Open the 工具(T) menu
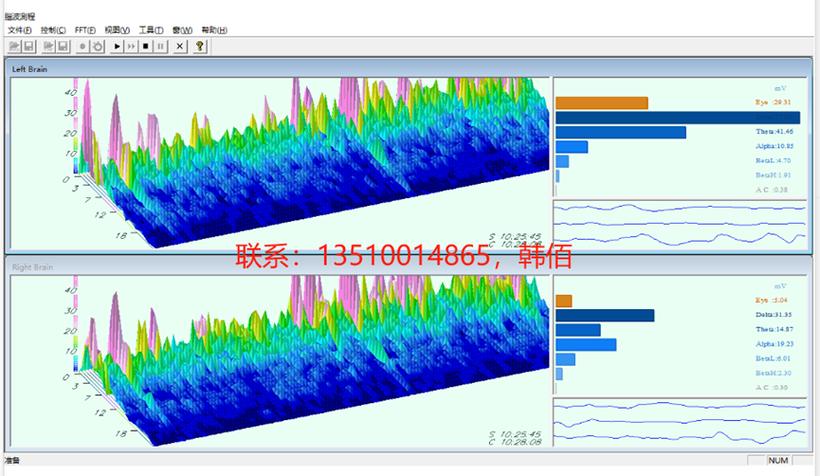The height and width of the screenshot is (476, 820). [x=151, y=30]
